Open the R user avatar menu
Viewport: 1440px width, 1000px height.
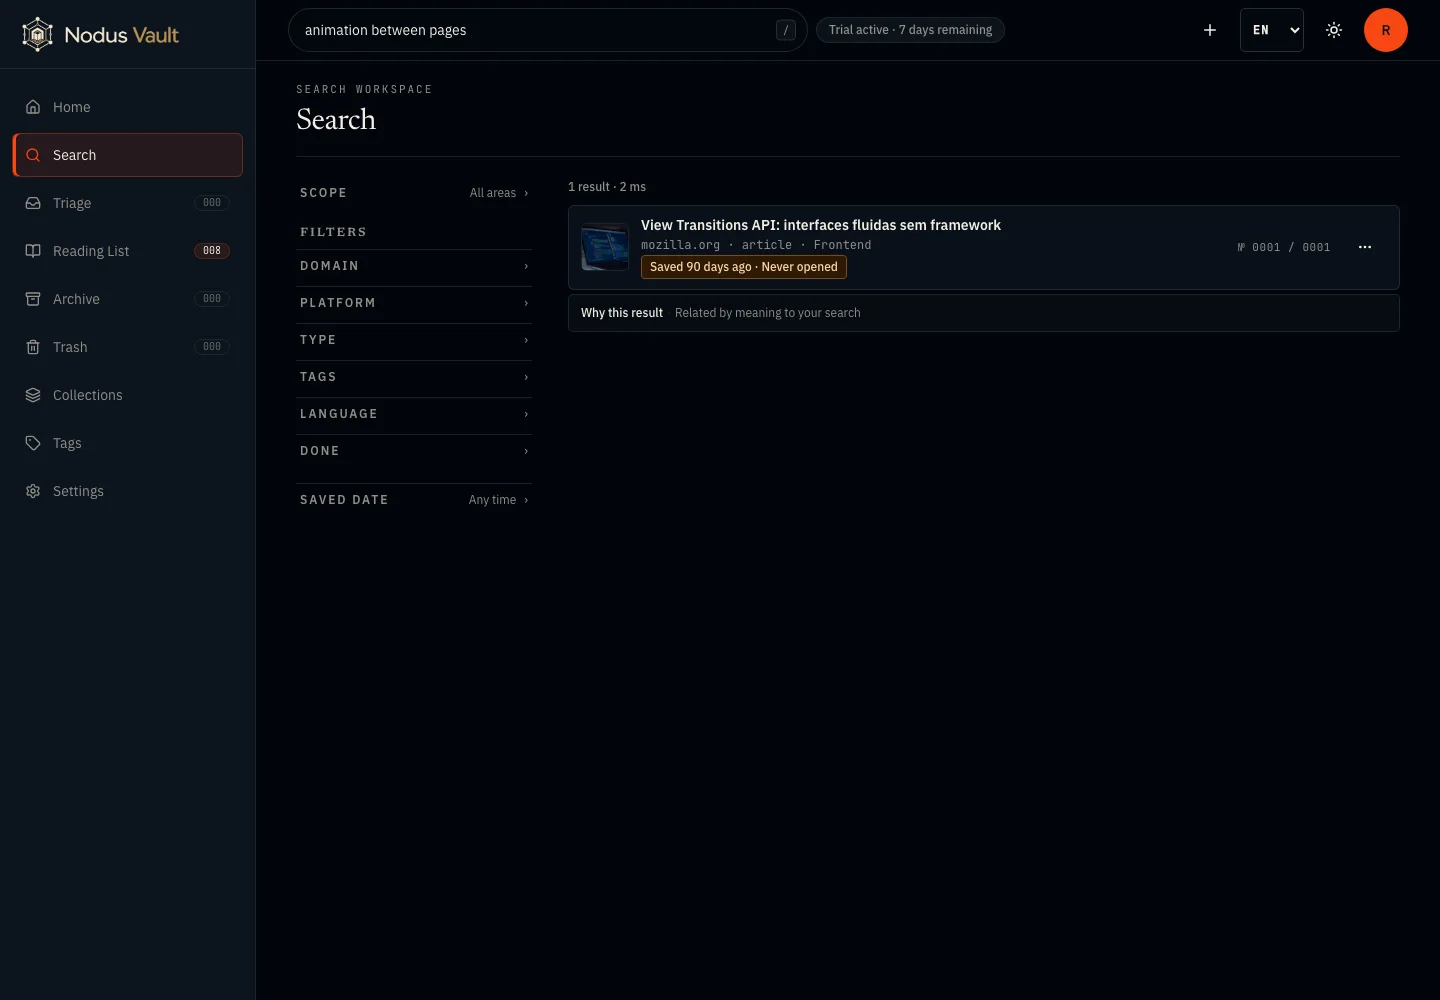tap(1386, 30)
